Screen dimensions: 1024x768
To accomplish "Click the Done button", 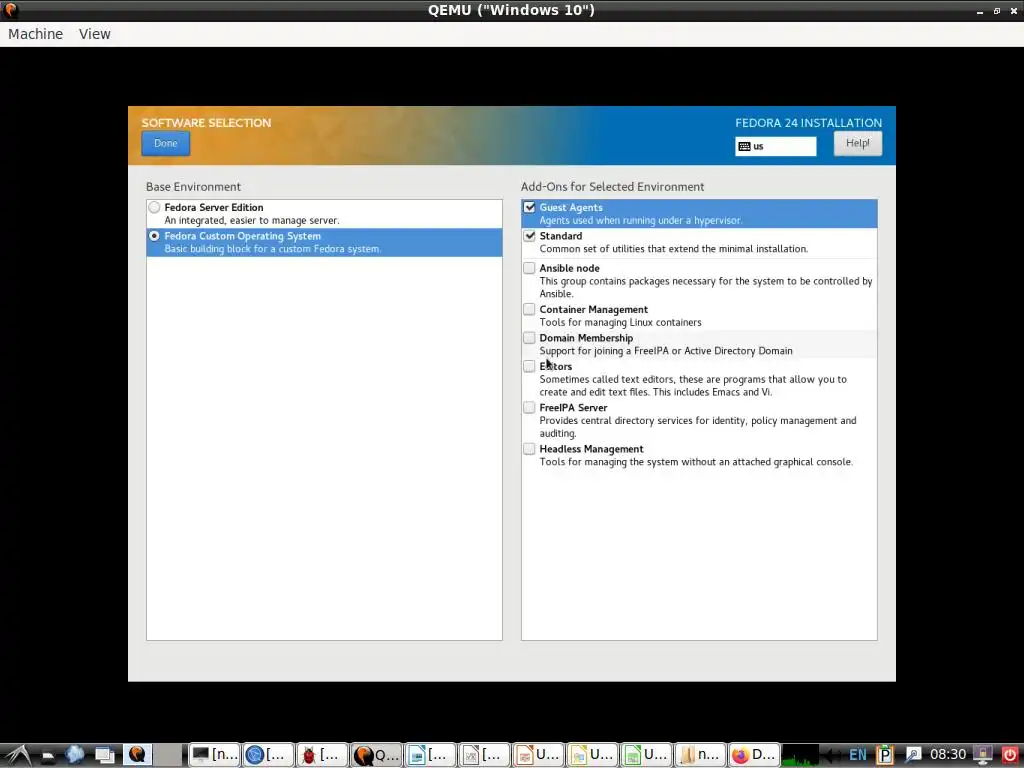I will 165,144.
